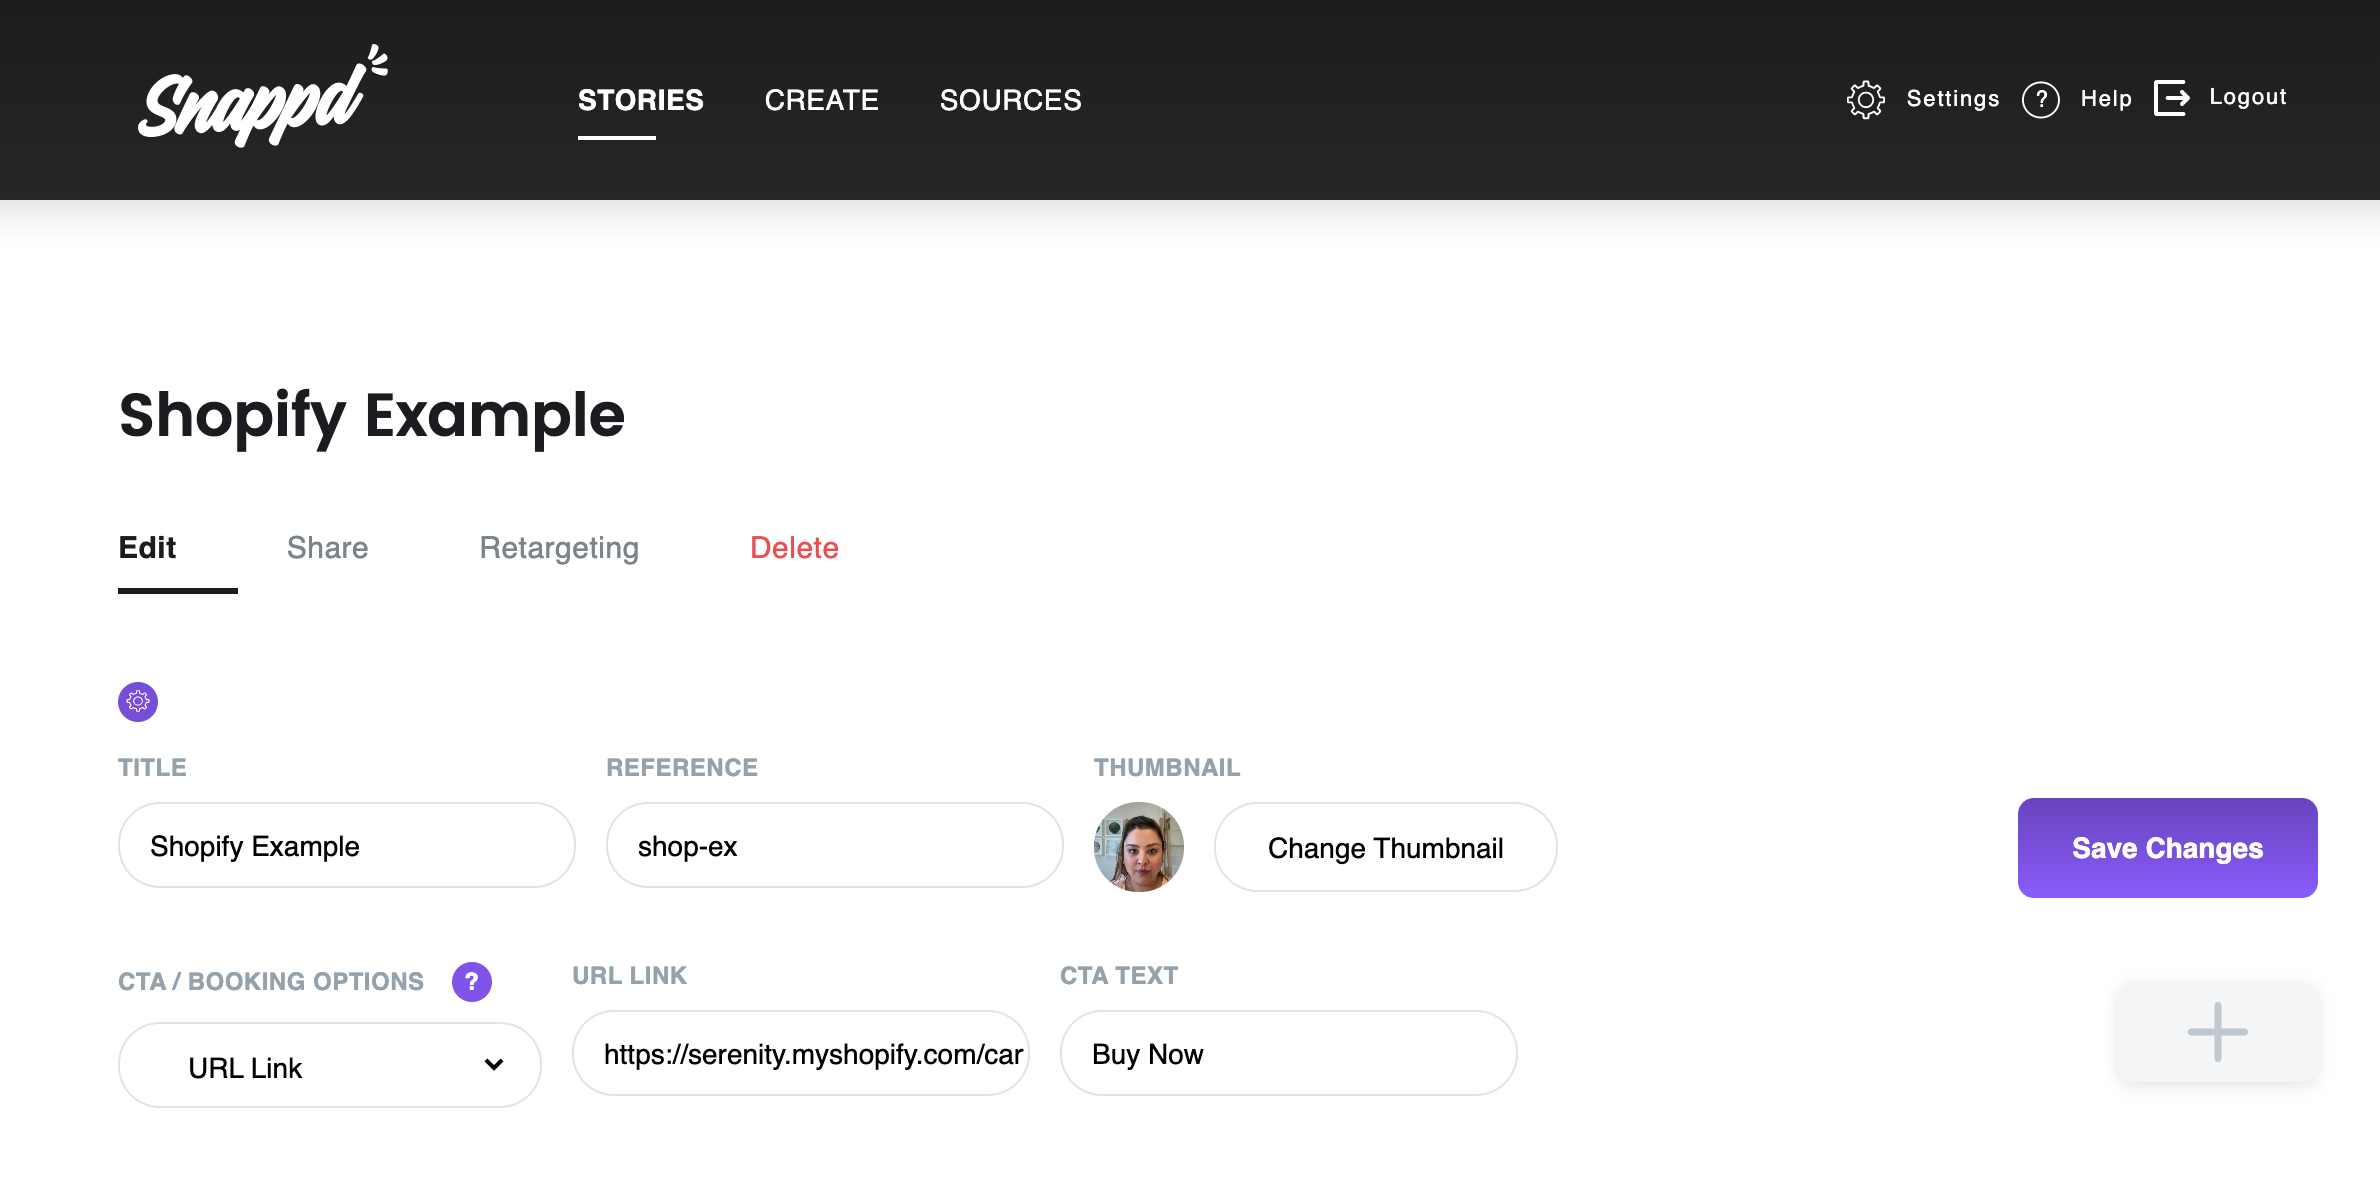Expand the URL Link dropdown

(329, 1066)
